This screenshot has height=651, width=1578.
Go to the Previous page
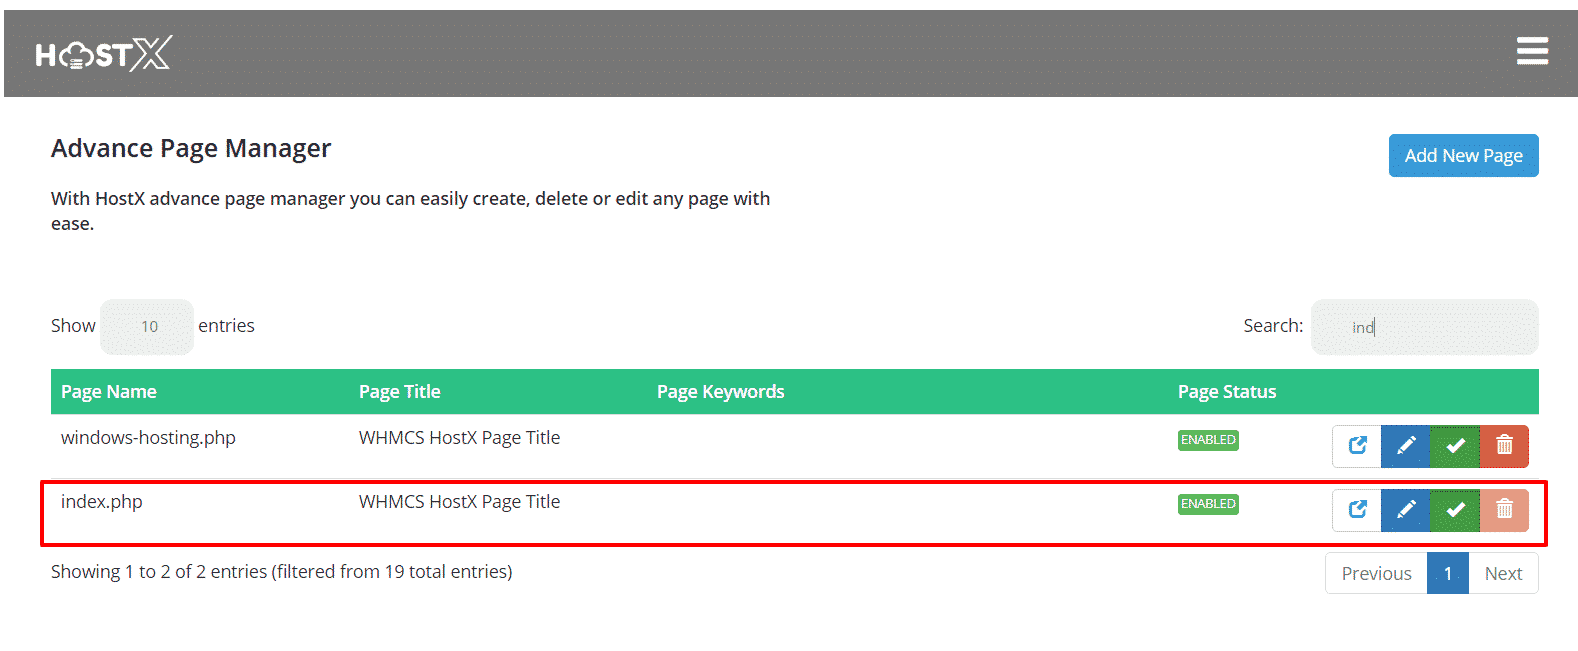point(1376,574)
